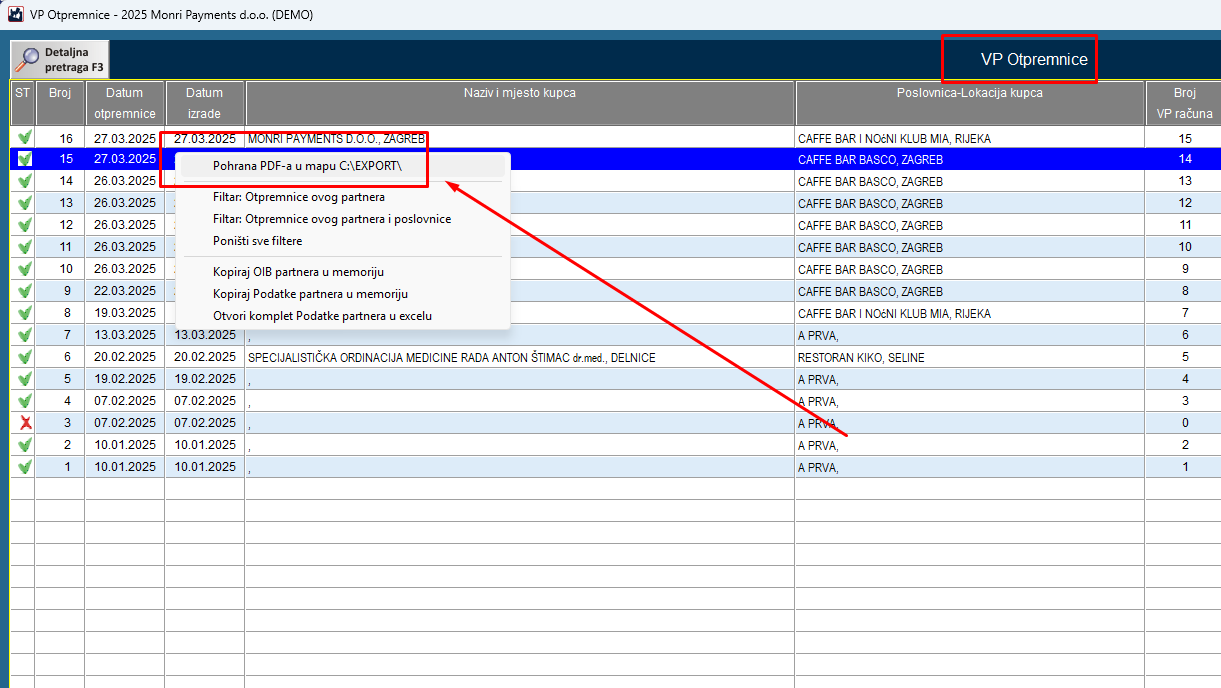This screenshot has width=1221, height=688.
Task: Click Datum izrade 19.02.2025 in row 5
Action: (205, 379)
